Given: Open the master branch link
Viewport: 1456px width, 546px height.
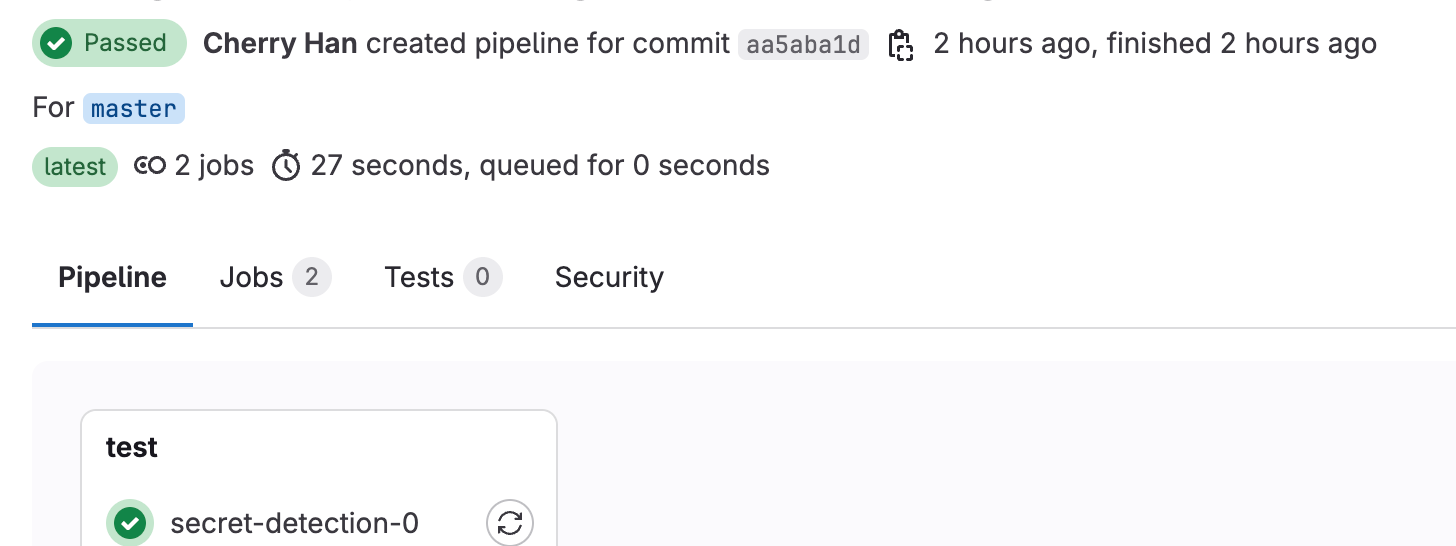Looking at the screenshot, I should [x=133, y=108].
